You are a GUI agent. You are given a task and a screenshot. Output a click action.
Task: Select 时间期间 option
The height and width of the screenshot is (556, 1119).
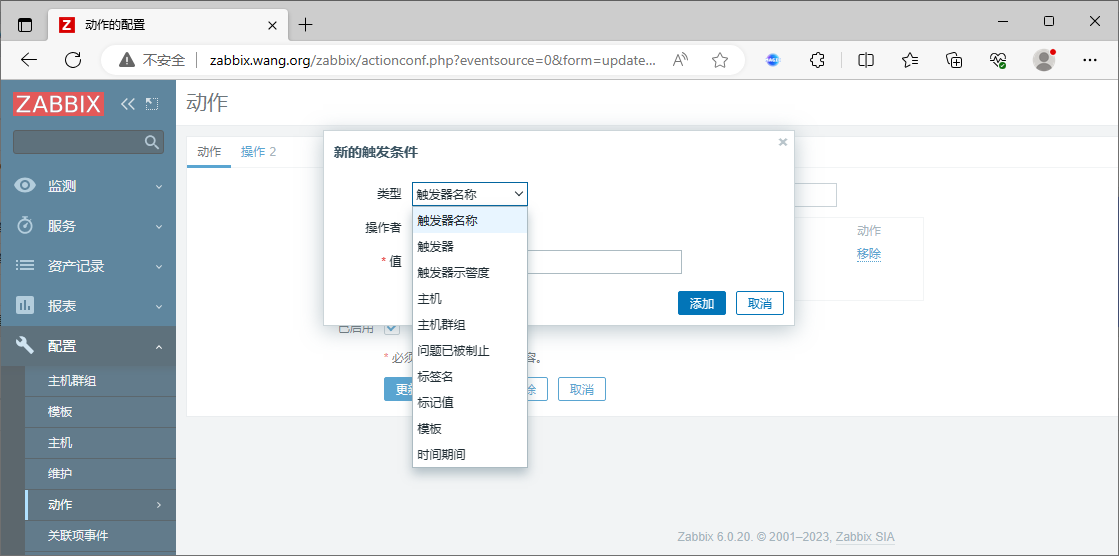point(470,455)
